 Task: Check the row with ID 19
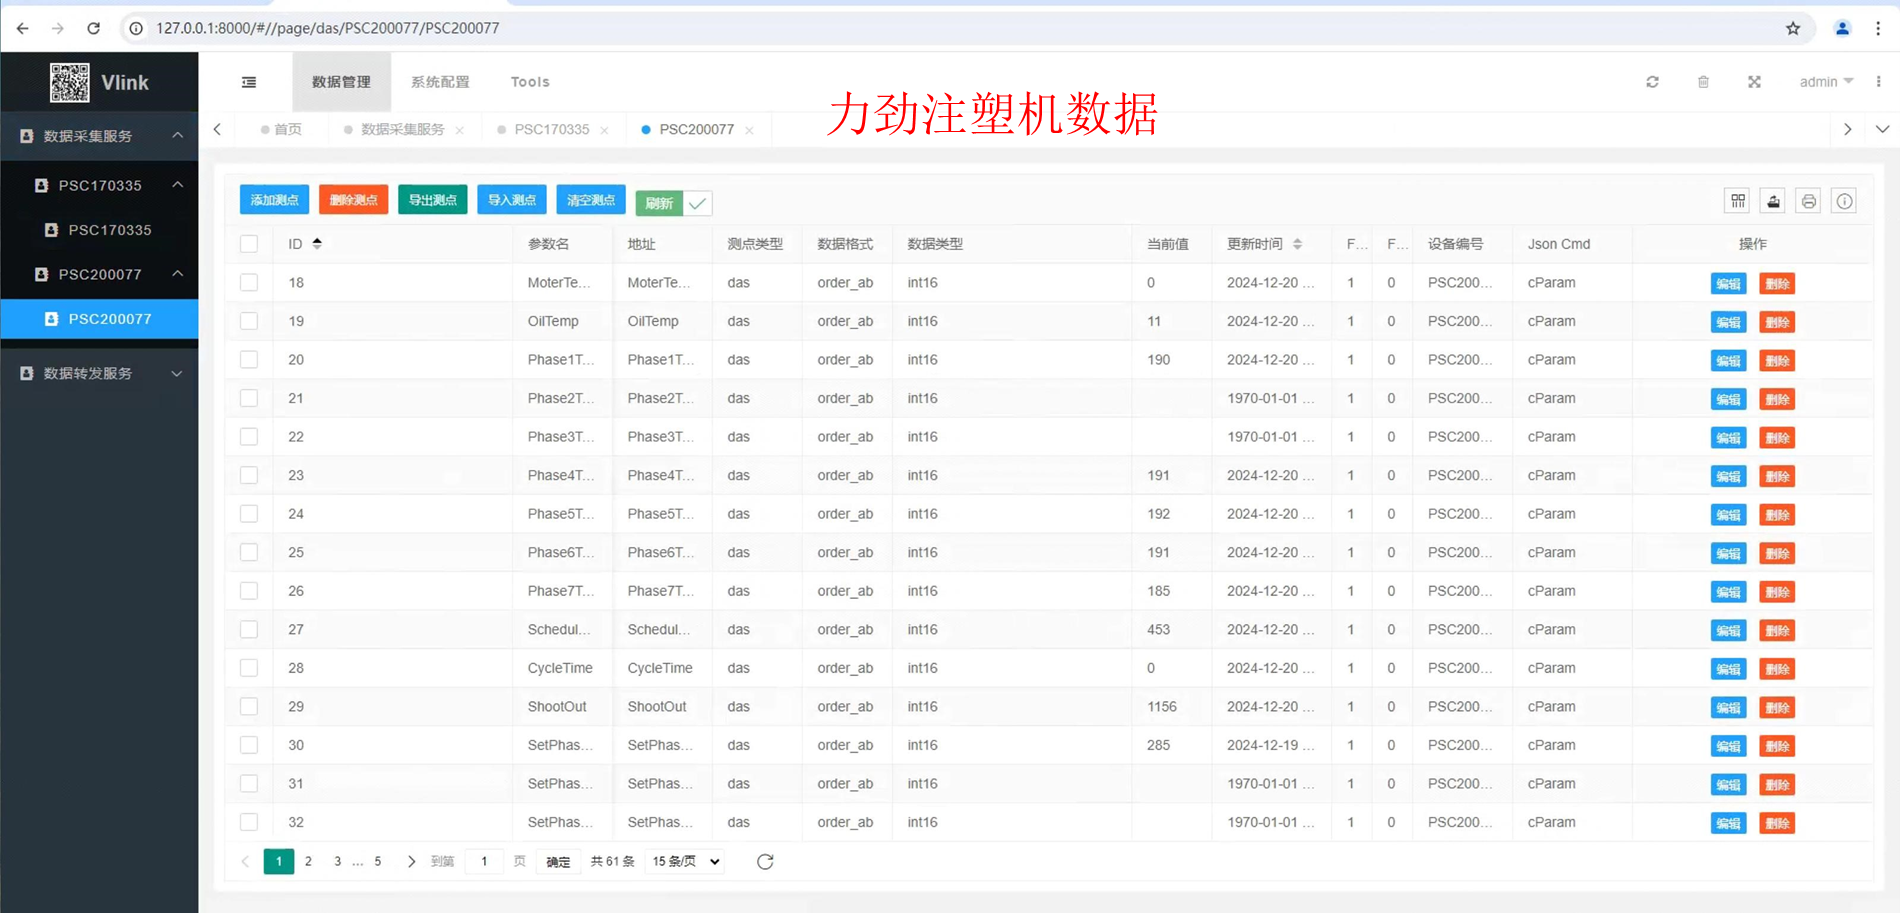tap(249, 321)
